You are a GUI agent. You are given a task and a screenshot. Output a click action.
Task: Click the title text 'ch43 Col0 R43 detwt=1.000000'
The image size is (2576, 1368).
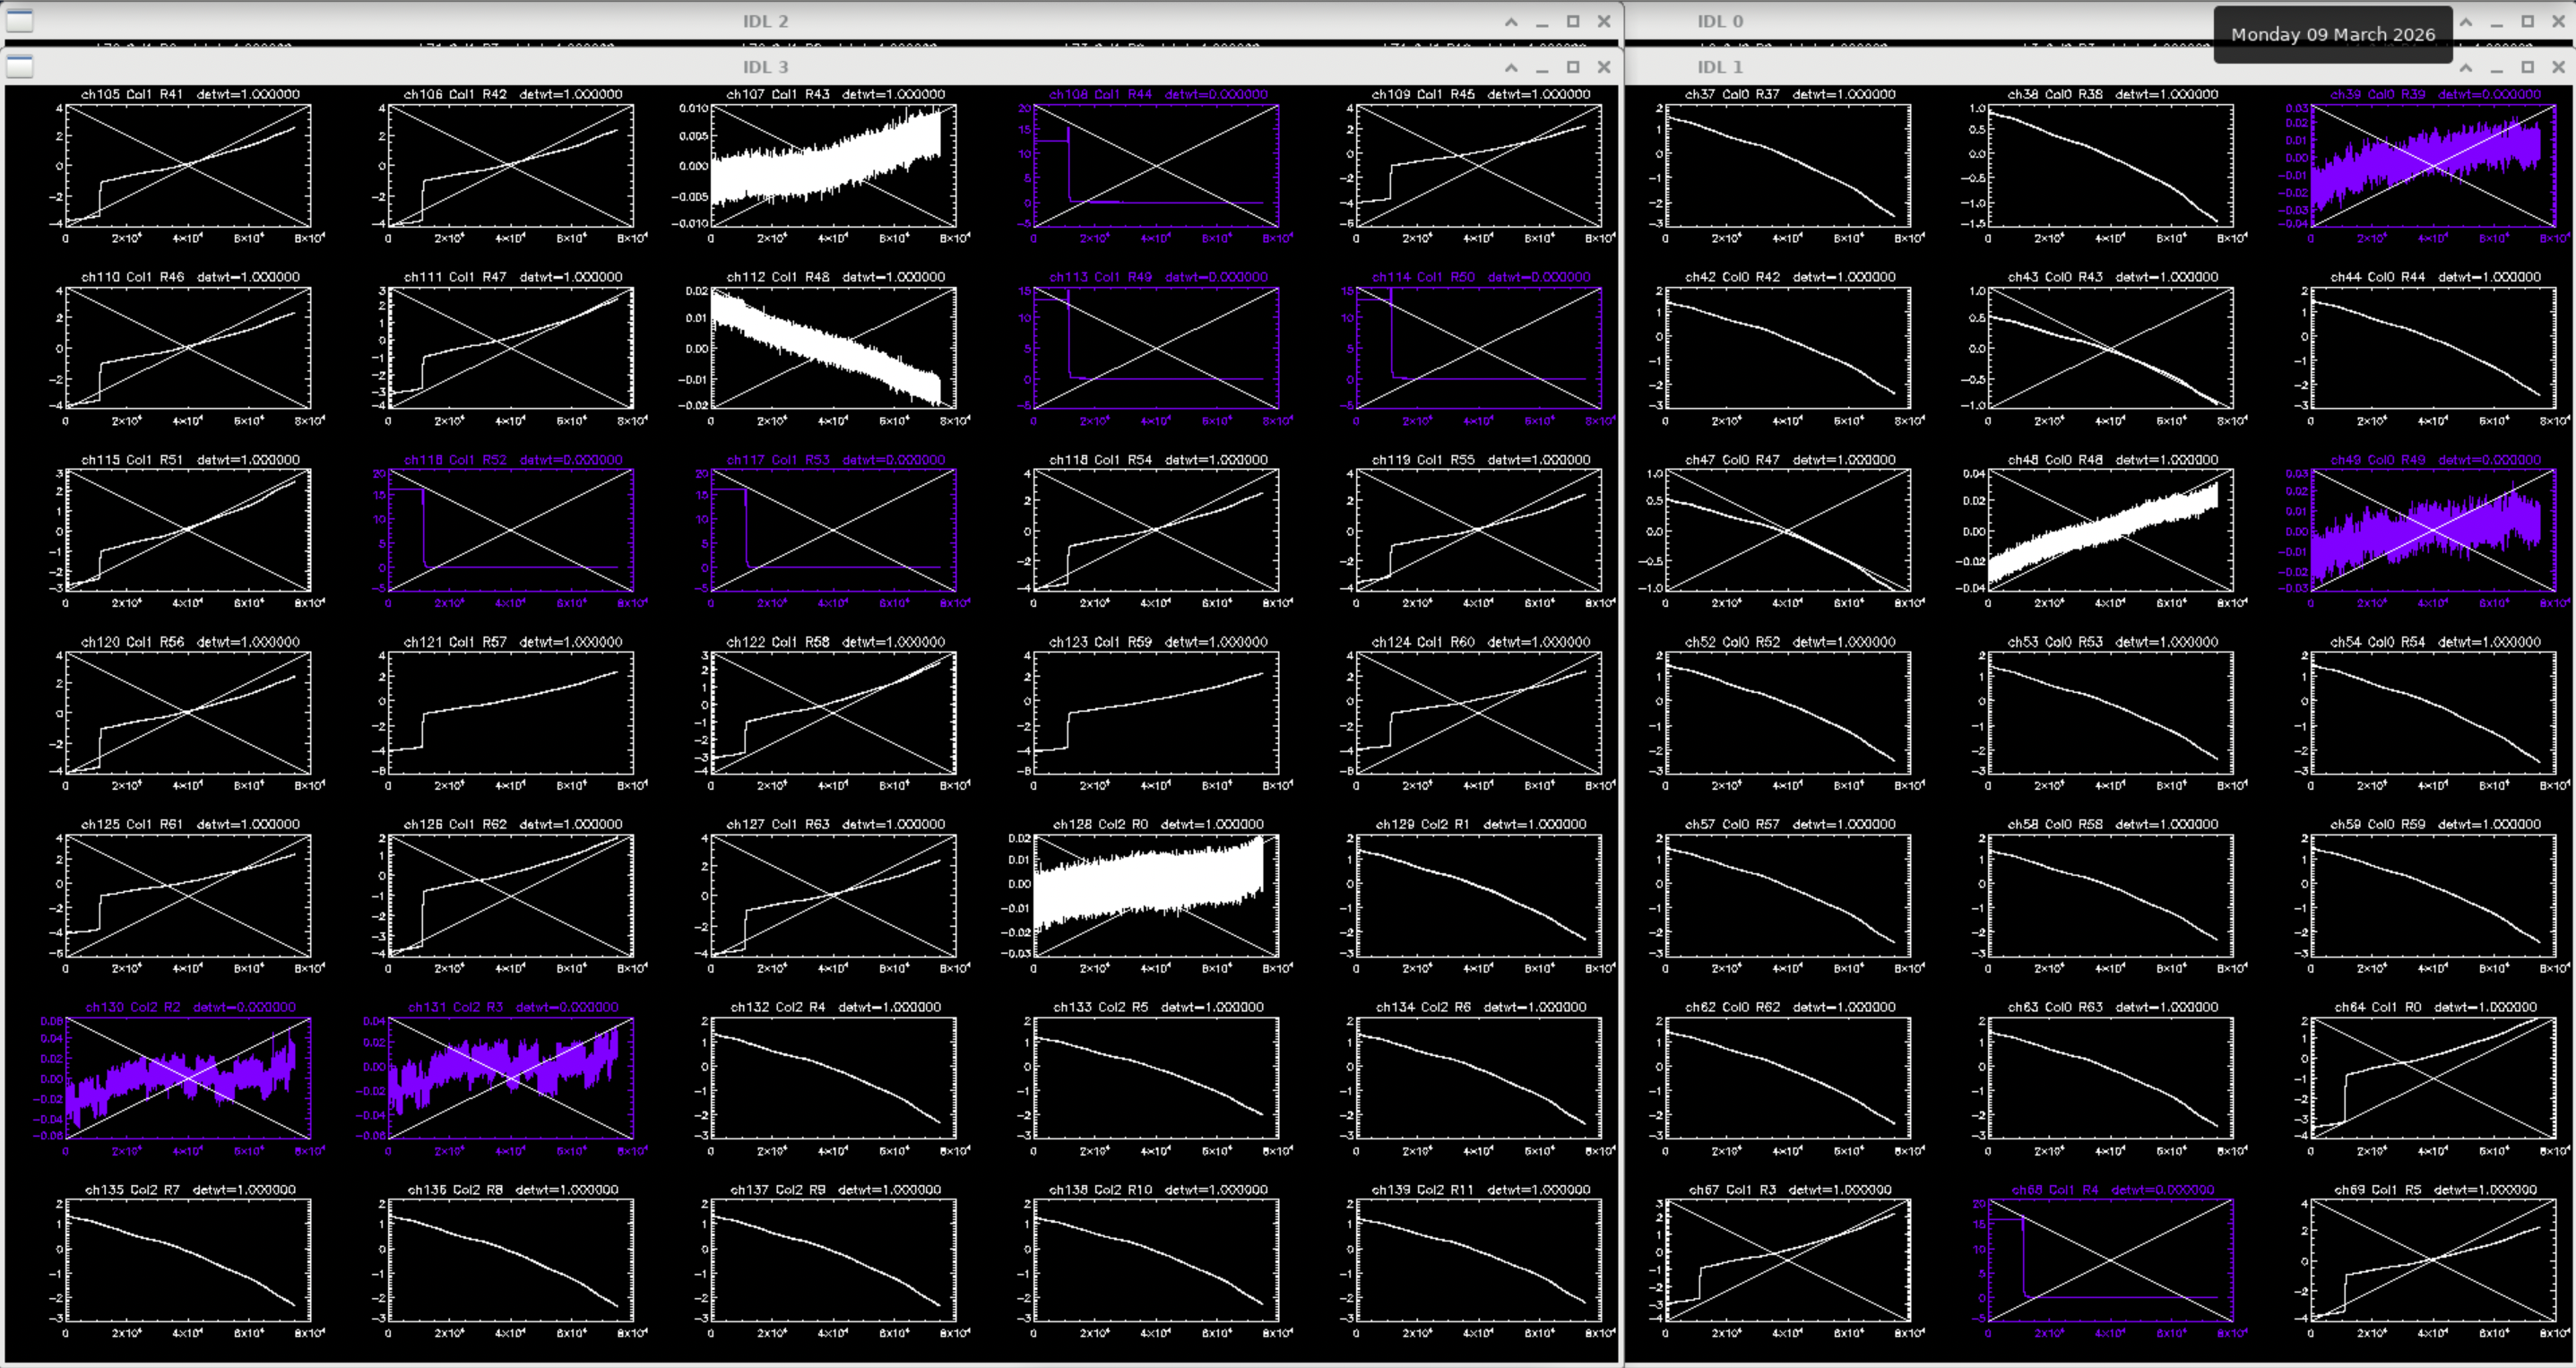[2113, 277]
